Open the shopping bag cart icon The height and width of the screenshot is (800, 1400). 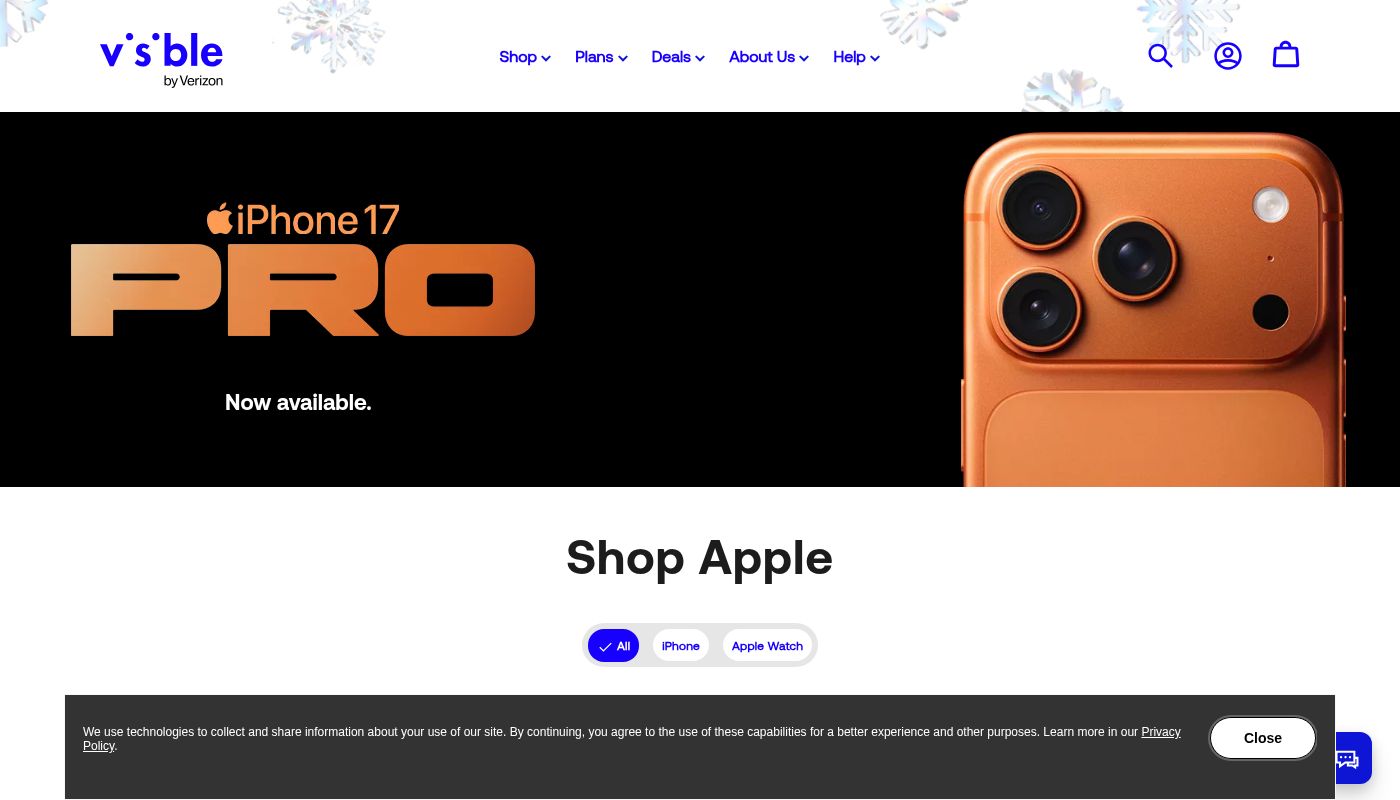tap(1286, 55)
